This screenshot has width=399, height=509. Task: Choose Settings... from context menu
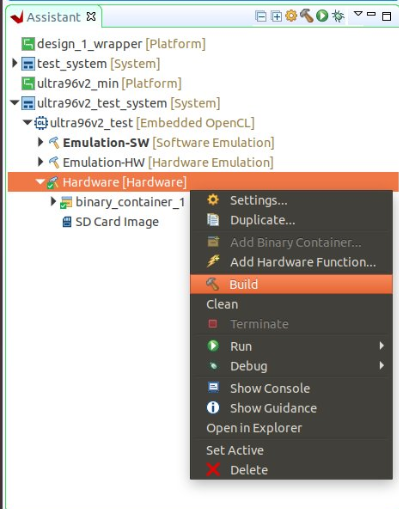(x=291, y=200)
